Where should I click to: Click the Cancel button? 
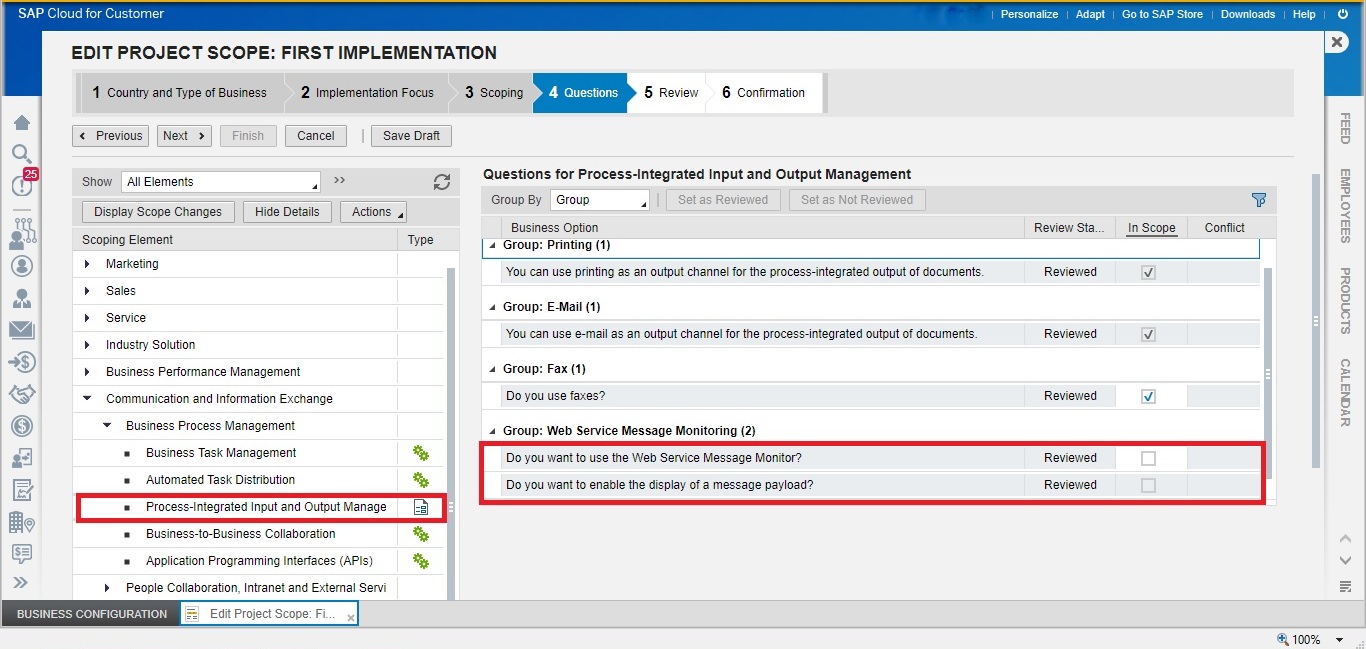[x=316, y=136]
